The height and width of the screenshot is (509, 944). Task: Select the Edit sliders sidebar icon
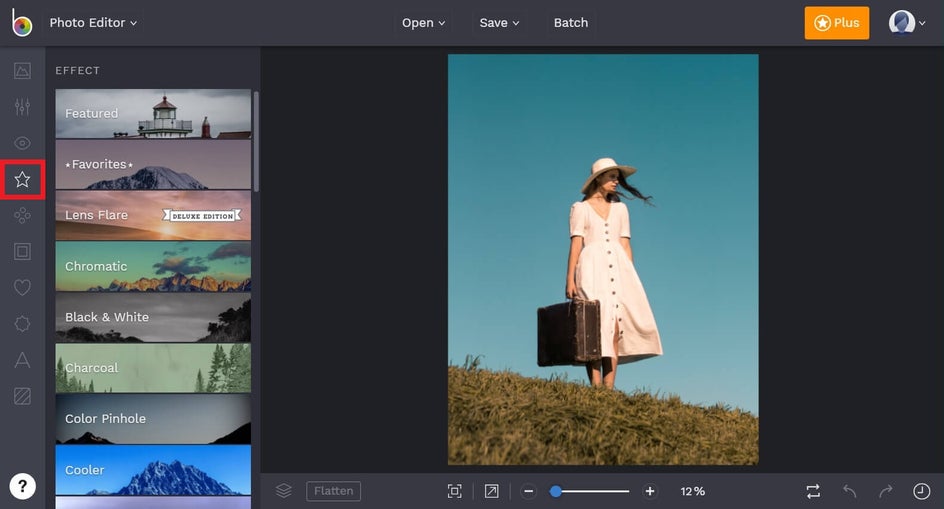pos(22,107)
